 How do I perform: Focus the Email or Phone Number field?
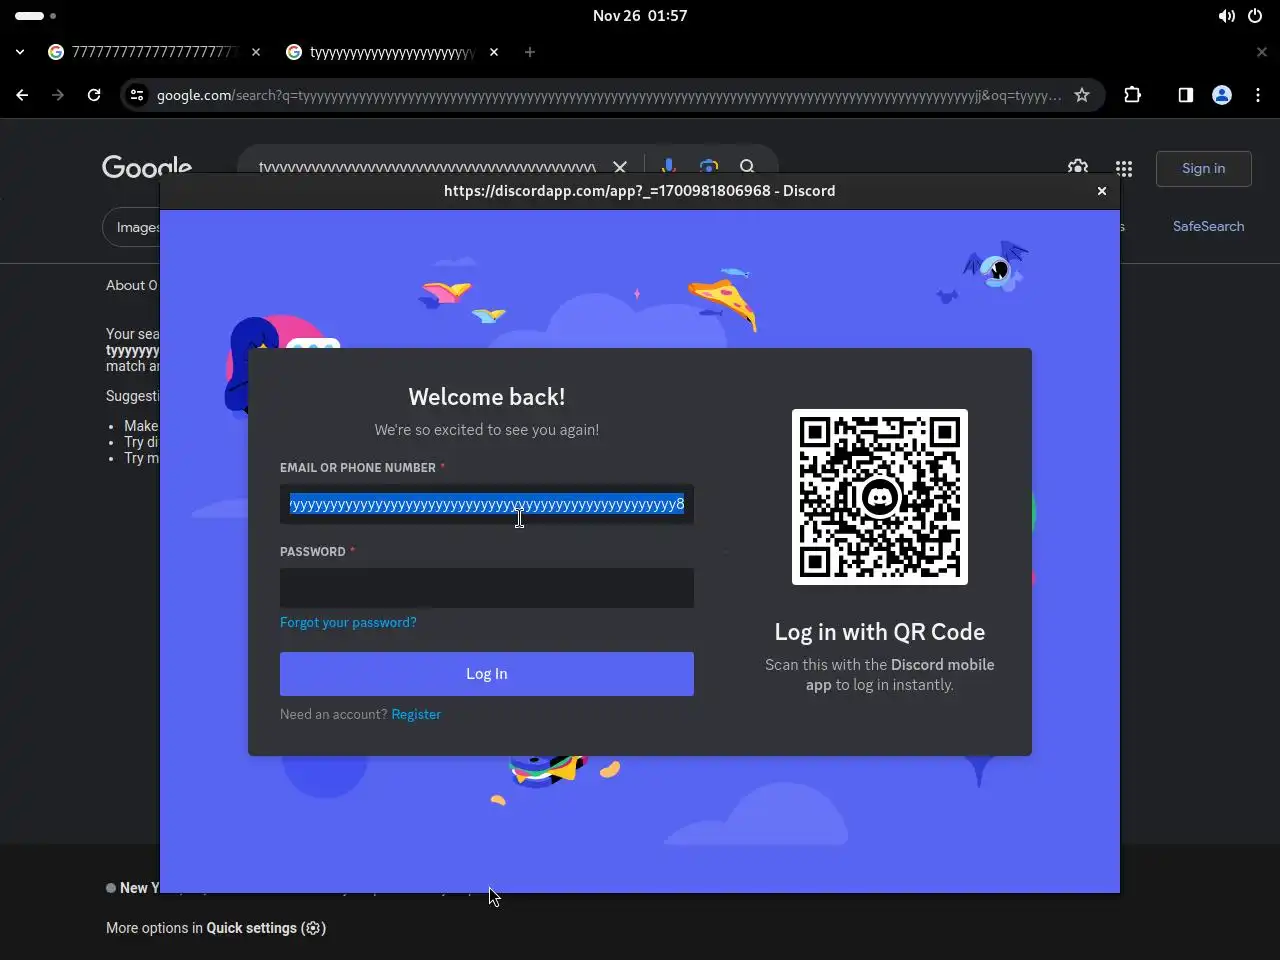[x=487, y=504]
